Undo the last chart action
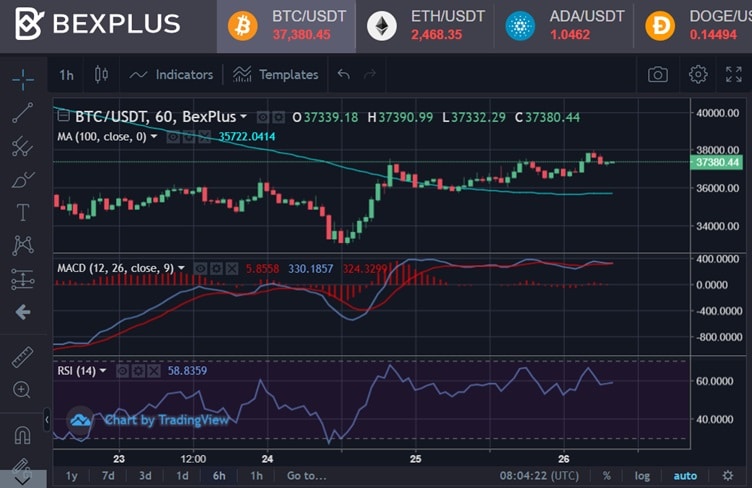 [x=343, y=74]
